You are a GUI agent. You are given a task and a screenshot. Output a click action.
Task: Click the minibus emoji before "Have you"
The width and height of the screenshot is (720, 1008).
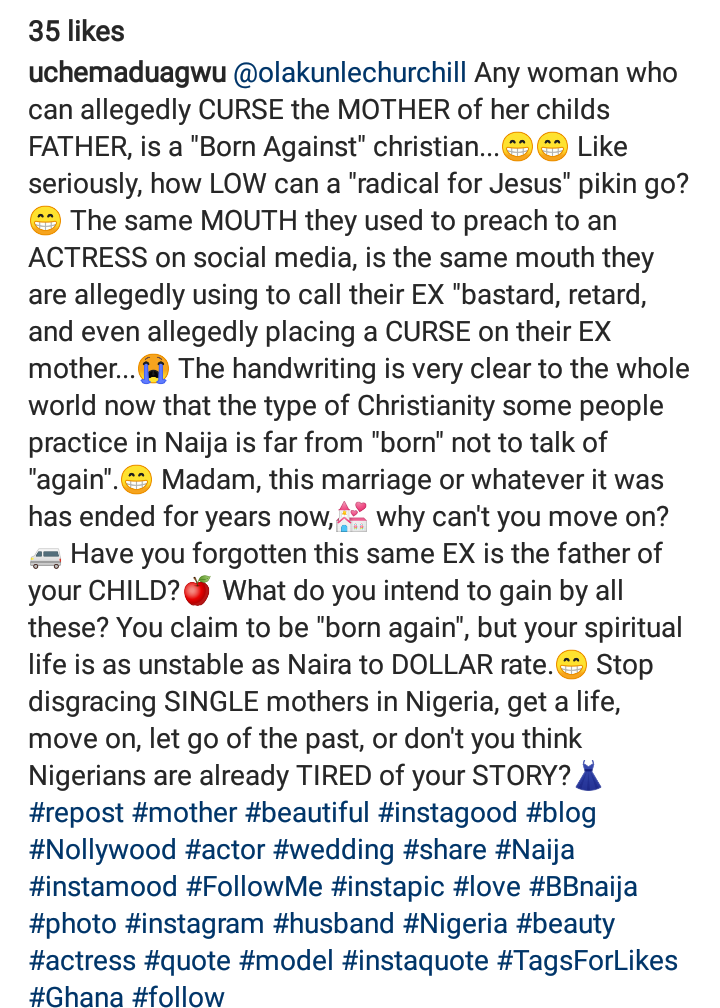pyautogui.click(x=46, y=555)
